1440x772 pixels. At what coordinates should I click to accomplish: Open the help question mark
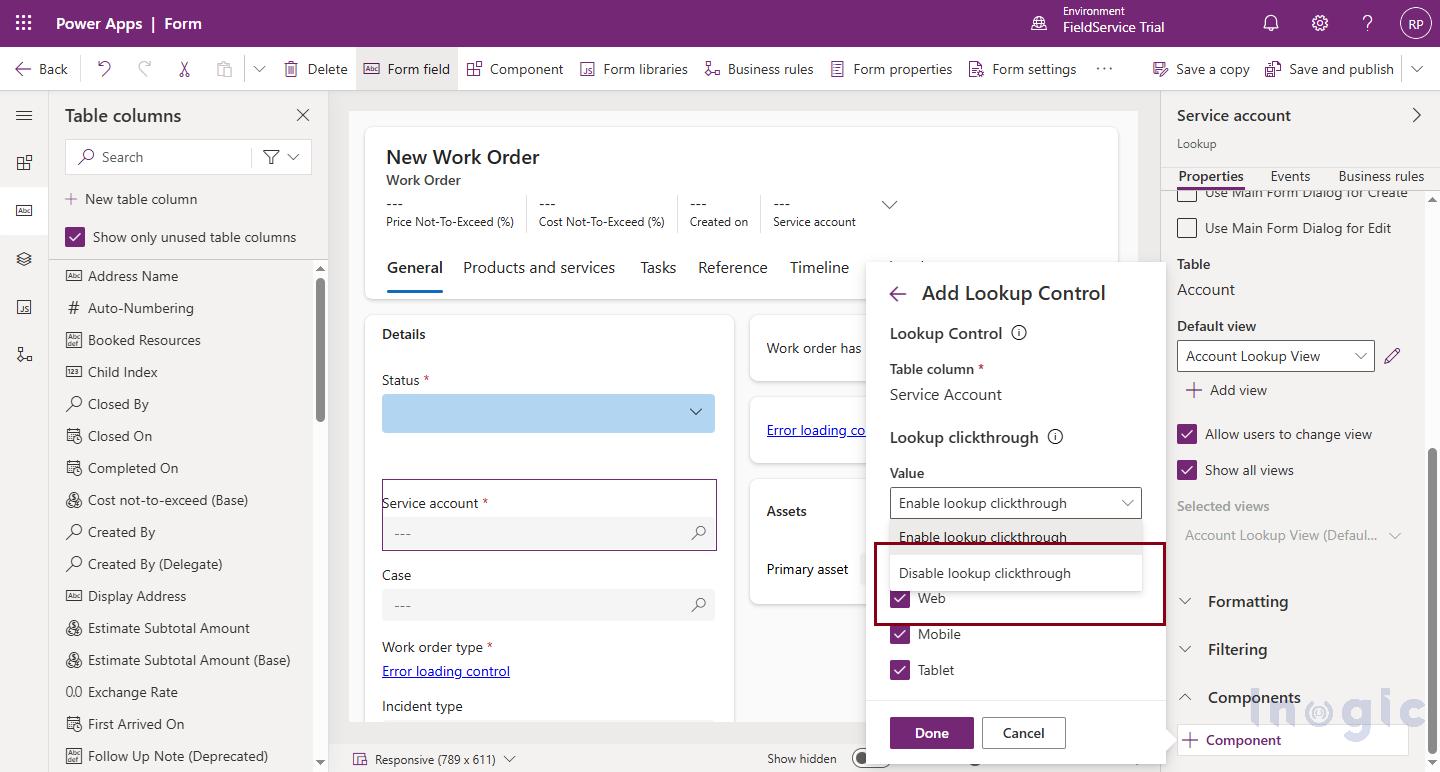point(1367,23)
